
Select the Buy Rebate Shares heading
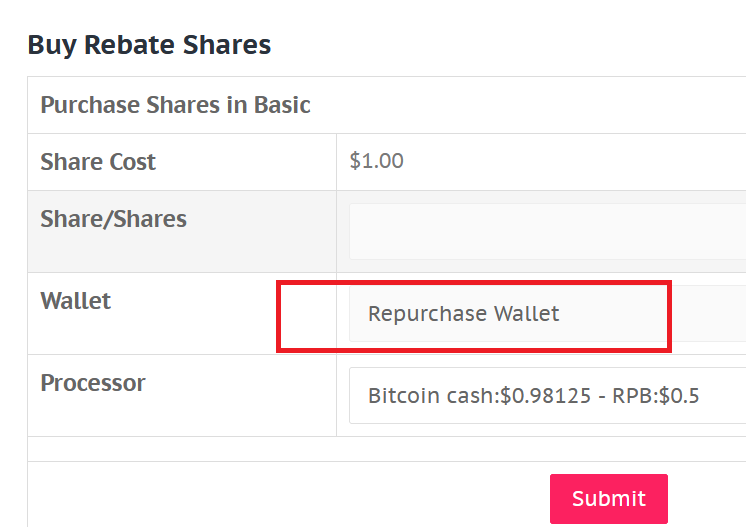point(149,45)
